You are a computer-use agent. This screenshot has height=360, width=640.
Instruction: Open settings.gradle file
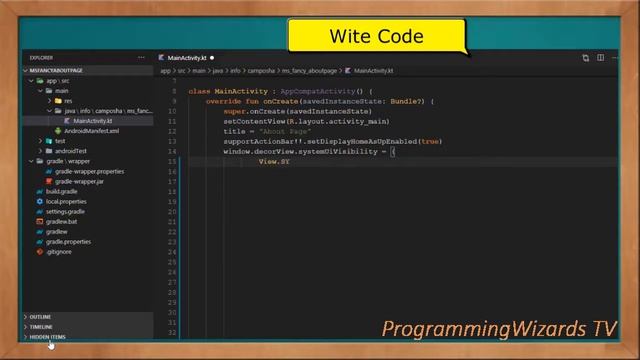(x=65, y=211)
